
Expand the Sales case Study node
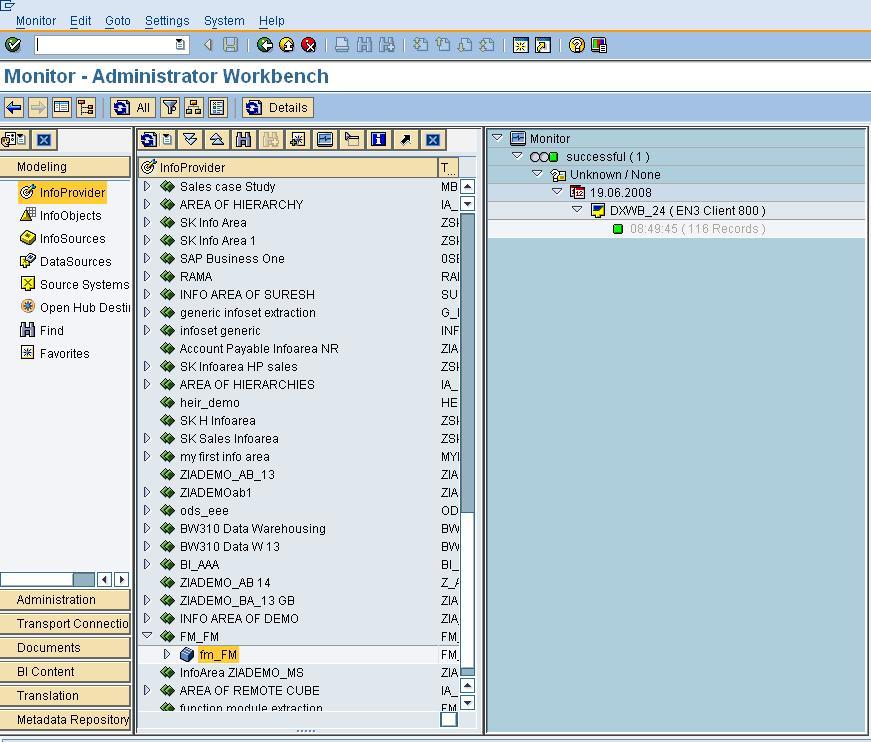click(147, 186)
